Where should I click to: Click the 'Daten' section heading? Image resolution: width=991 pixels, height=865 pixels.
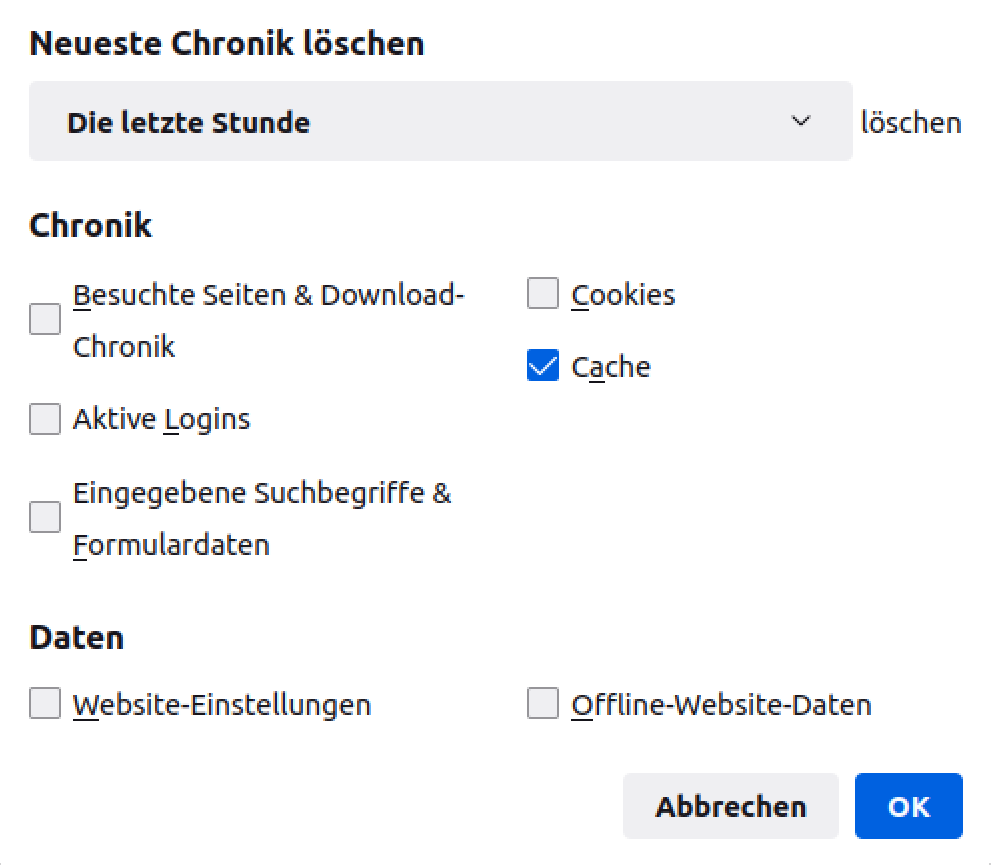pyautogui.click(x=77, y=638)
